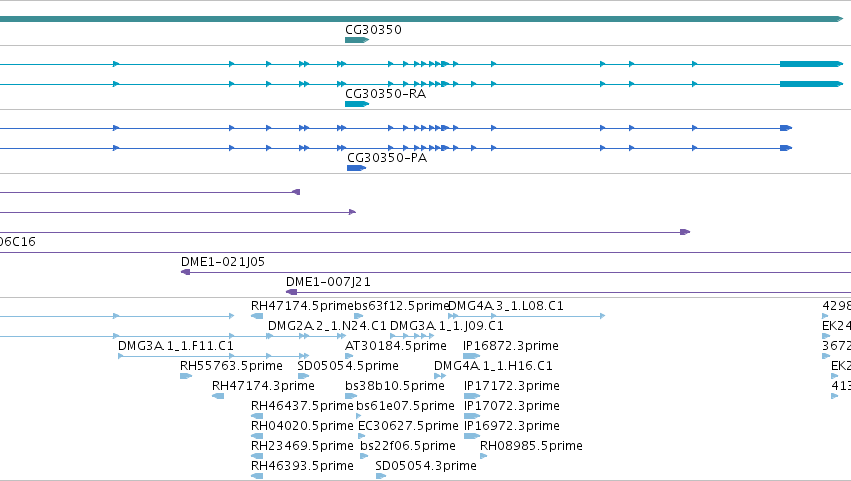851x481 pixels.
Task: Pick the DMG4A.1_1.H16.C1 feature label
Action: pyautogui.click(x=493, y=366)
